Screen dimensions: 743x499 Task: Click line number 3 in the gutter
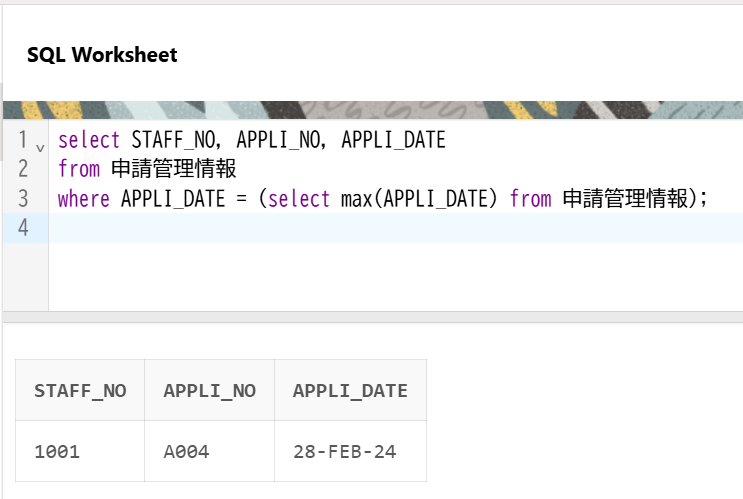click(x=22, y=198)
